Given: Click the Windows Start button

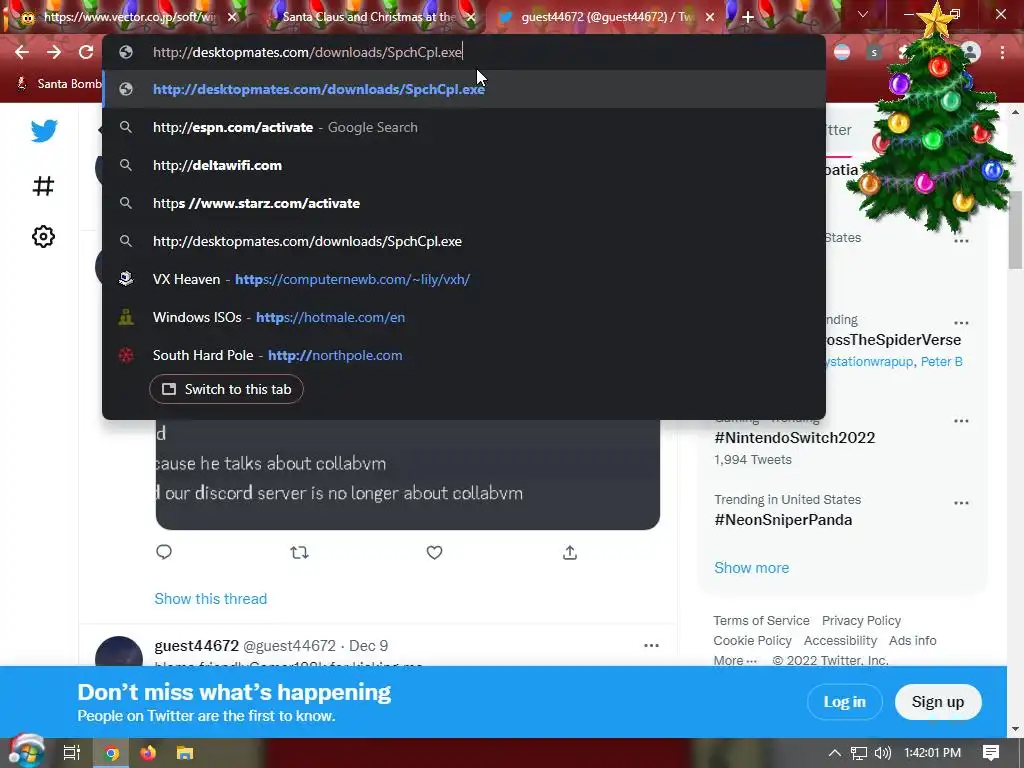Looking at the screenshot, I should (x=26, y=752).
